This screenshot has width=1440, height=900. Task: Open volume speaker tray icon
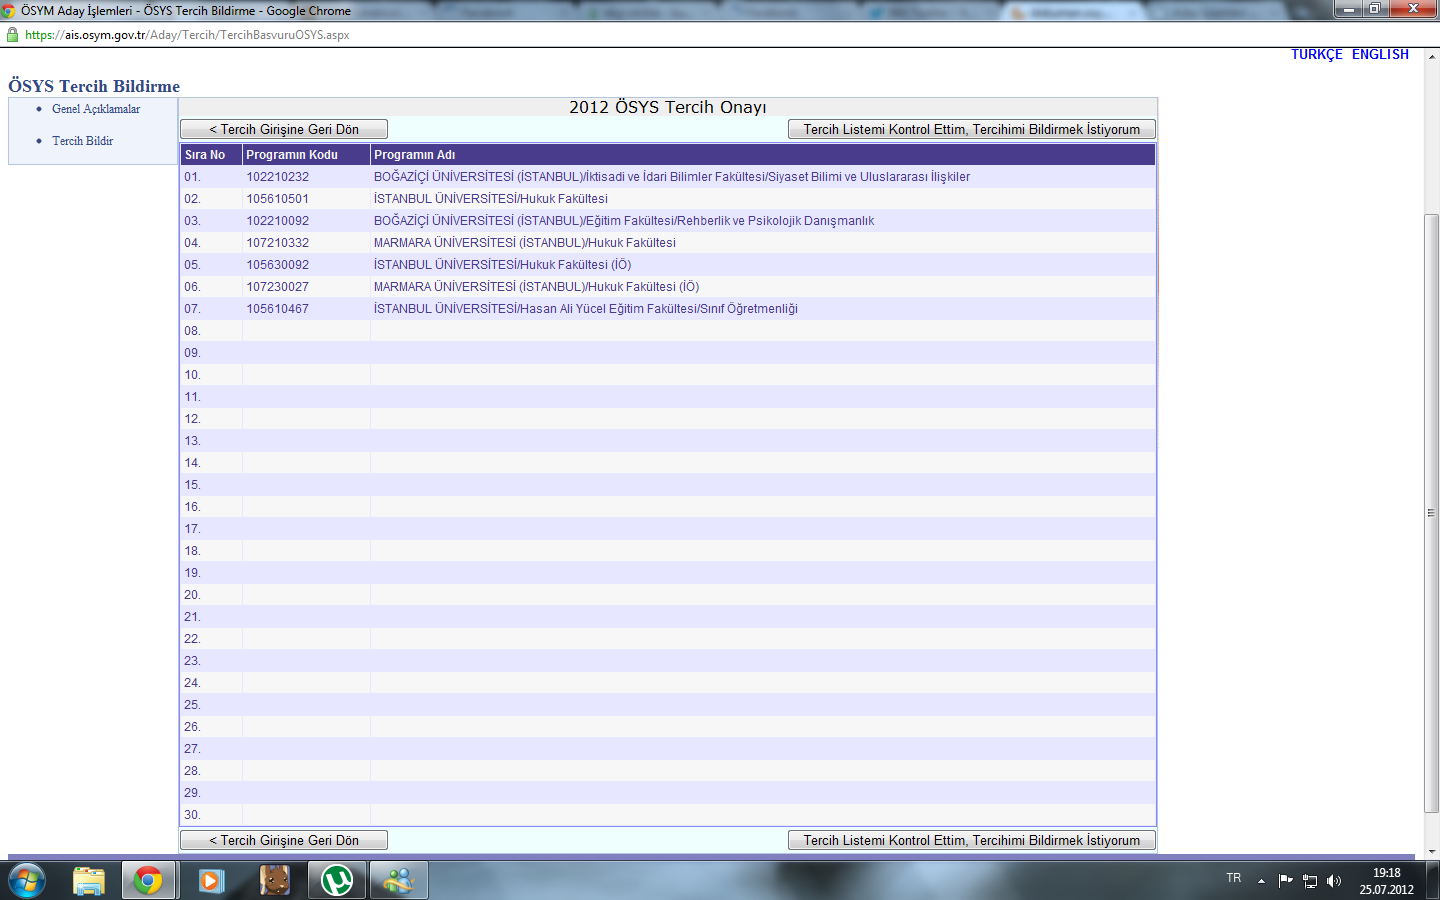pyautogui.click(x=1333, y=881)
